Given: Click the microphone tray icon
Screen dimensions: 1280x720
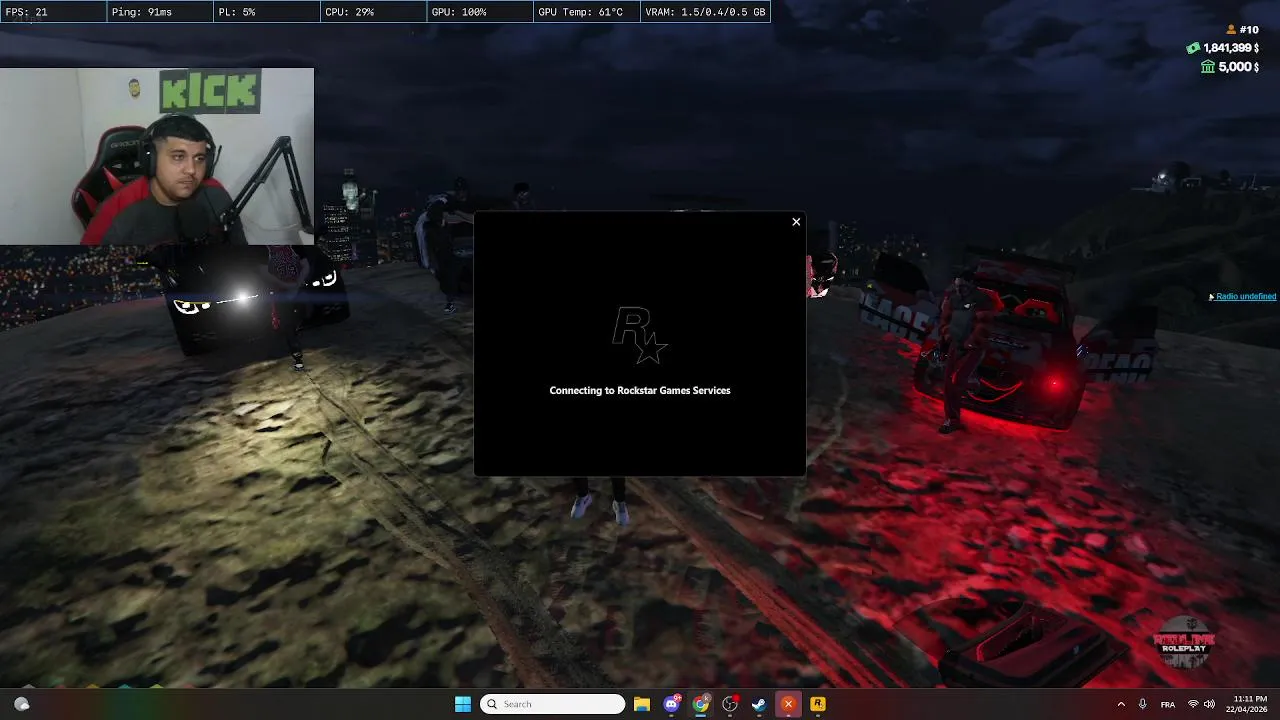Looking at the screenshot, I should [1143, 704].
